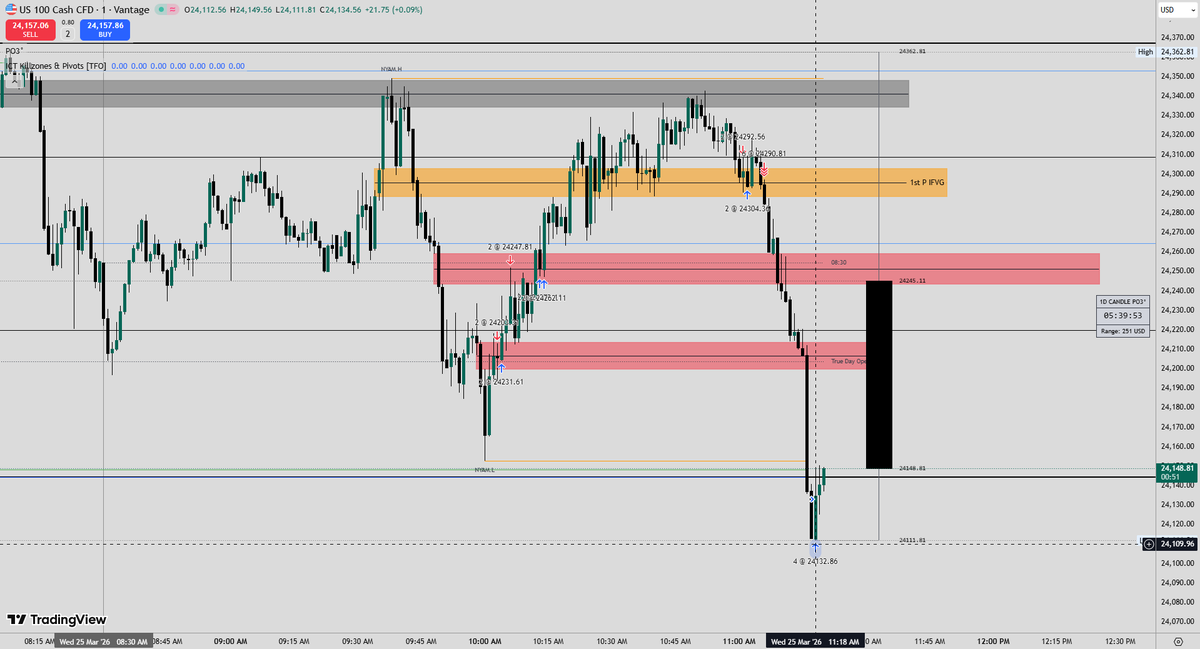This screenshot has height=649, width=1200.
Task: Click the 24,100.00 price axis label
Action: (1177, 563)
